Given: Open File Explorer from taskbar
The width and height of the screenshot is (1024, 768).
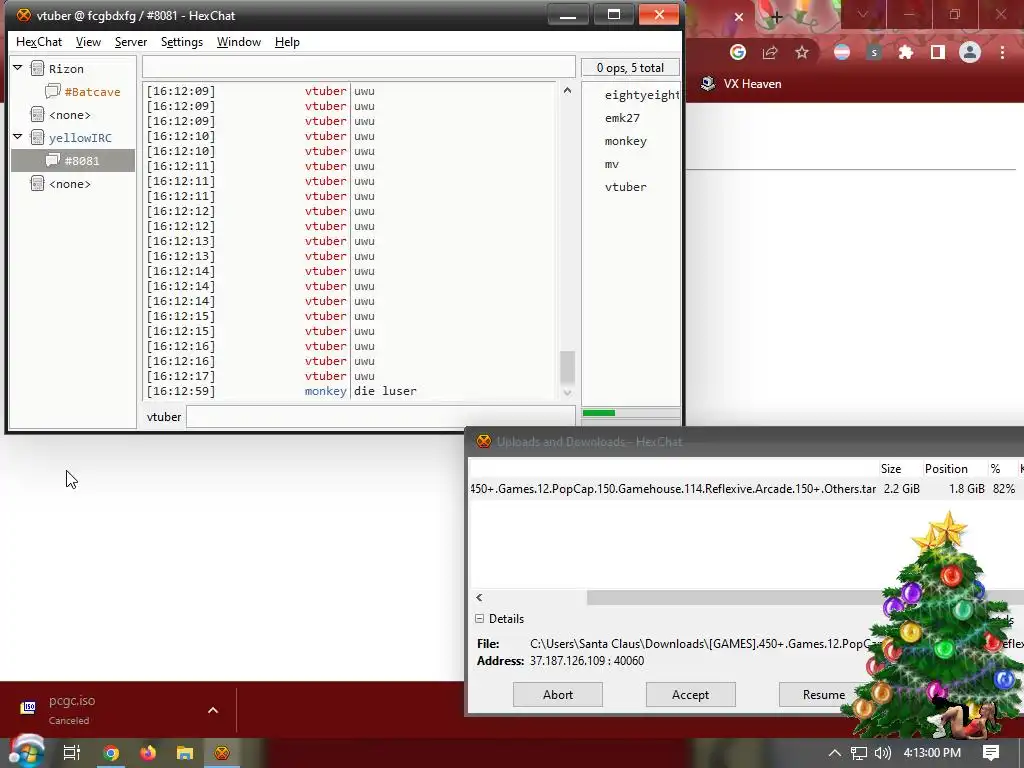Looking at the screenshot, I should point(185,753).
